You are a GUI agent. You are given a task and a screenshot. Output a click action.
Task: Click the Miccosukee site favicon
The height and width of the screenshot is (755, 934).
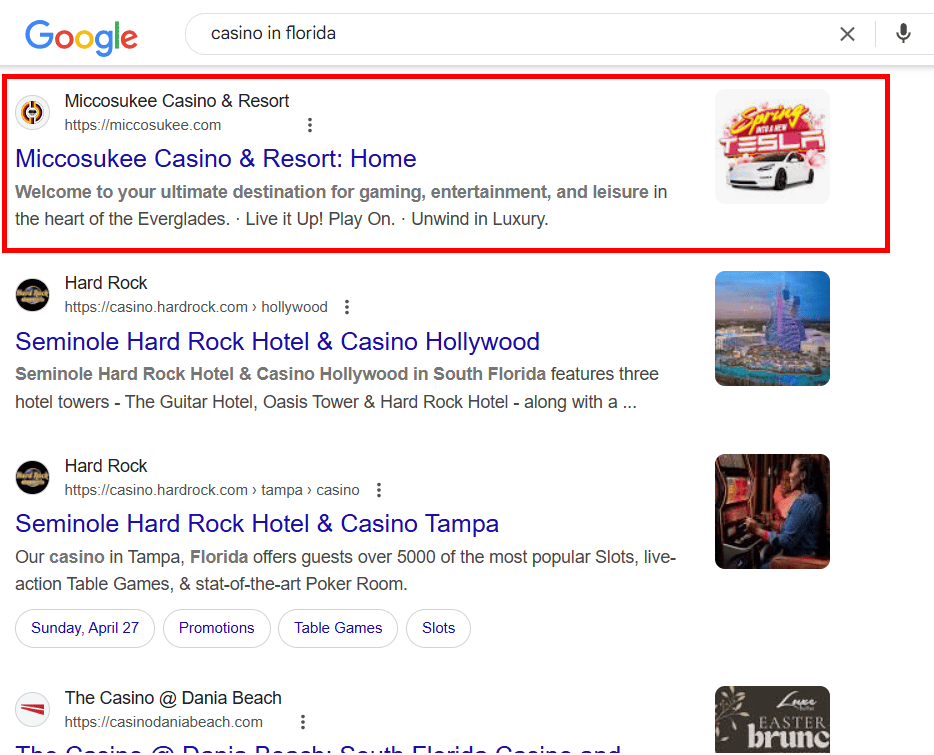pos(33,112)
